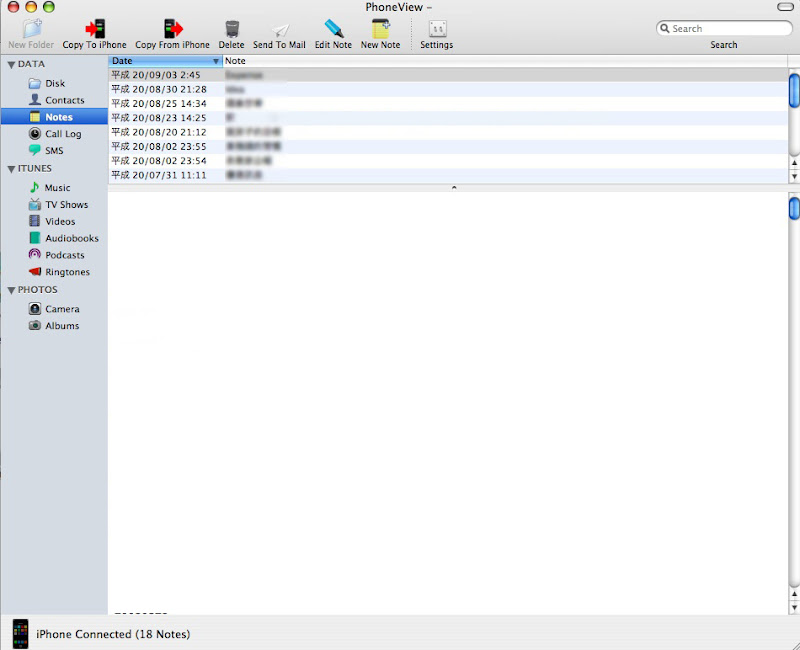Click the iPhone device icon in status bar
The image size is (800, 650).
20,634
